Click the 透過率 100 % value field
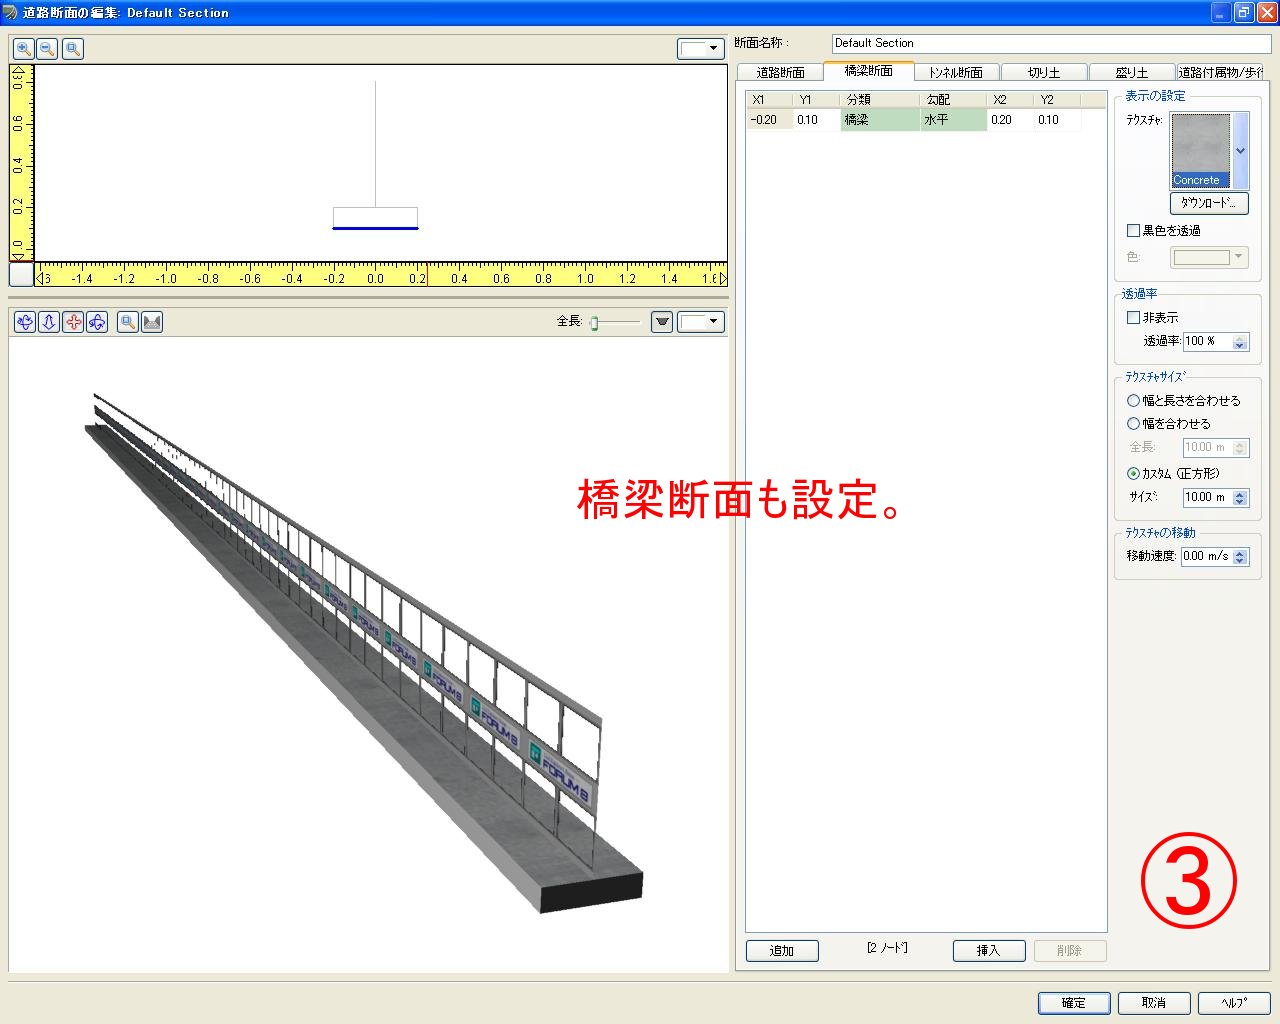This screenshot has width=1280, height=1024. click(x=1208, y=341)
